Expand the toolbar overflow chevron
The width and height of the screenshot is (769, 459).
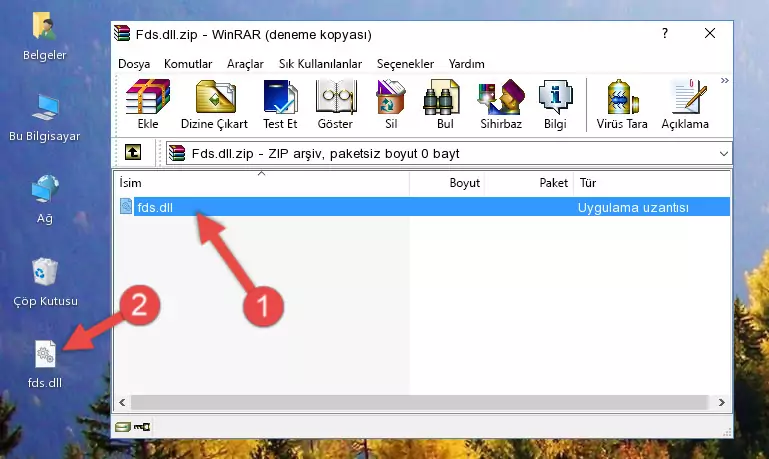(724, 81)
